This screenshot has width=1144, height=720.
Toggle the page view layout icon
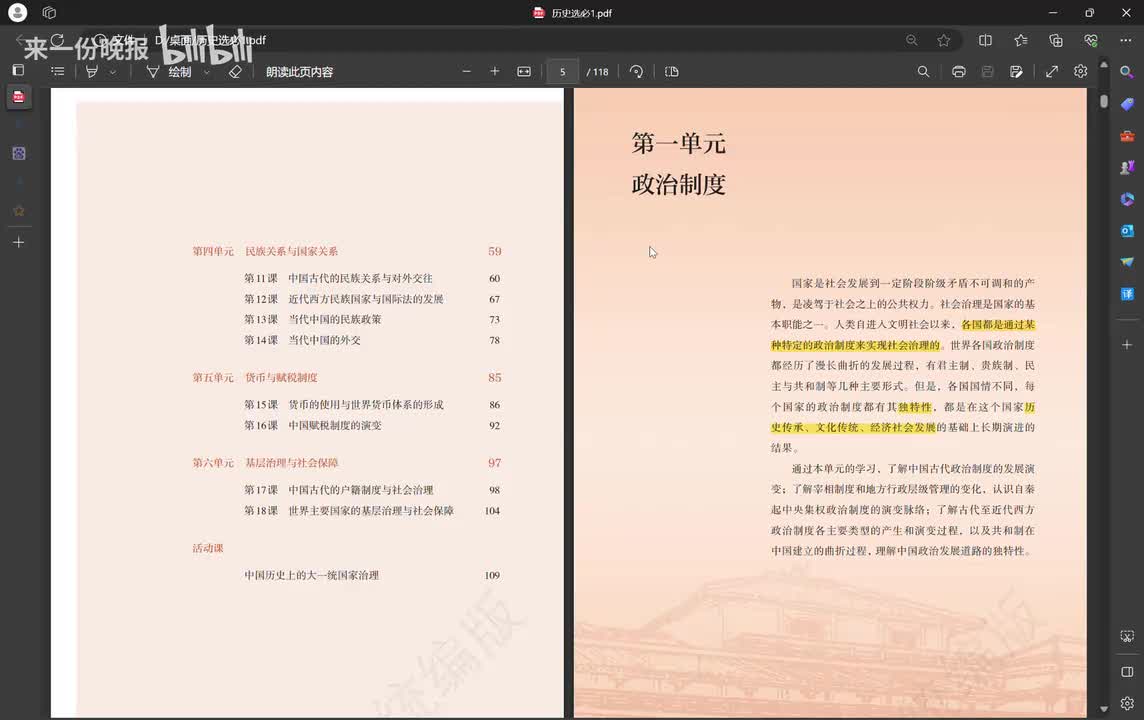(672, 71)
